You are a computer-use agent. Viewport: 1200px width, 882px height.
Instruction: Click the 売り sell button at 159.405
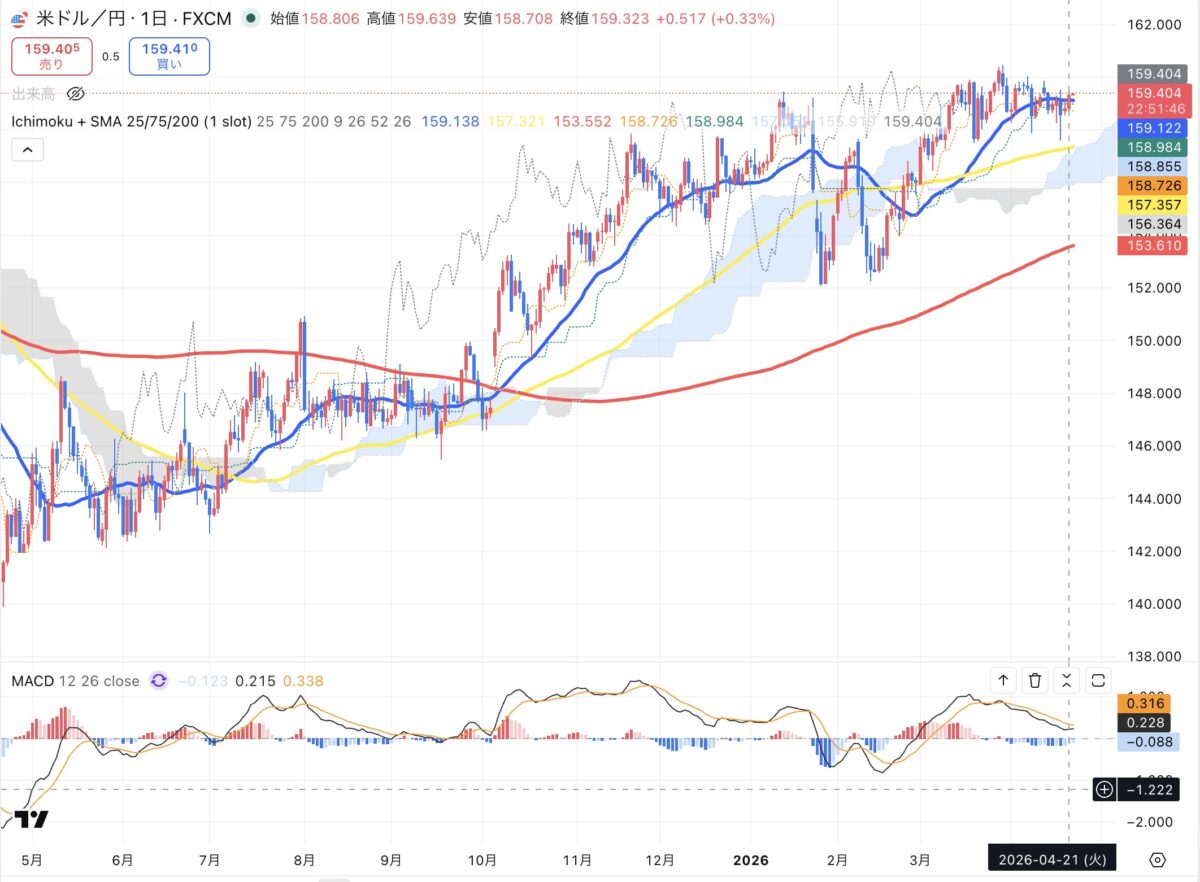tap(51, 55)
